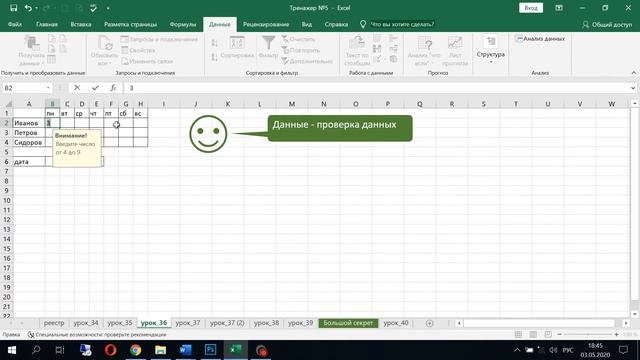Click cell A3 containing Петров
640x360 pixels.
(29, 133)
